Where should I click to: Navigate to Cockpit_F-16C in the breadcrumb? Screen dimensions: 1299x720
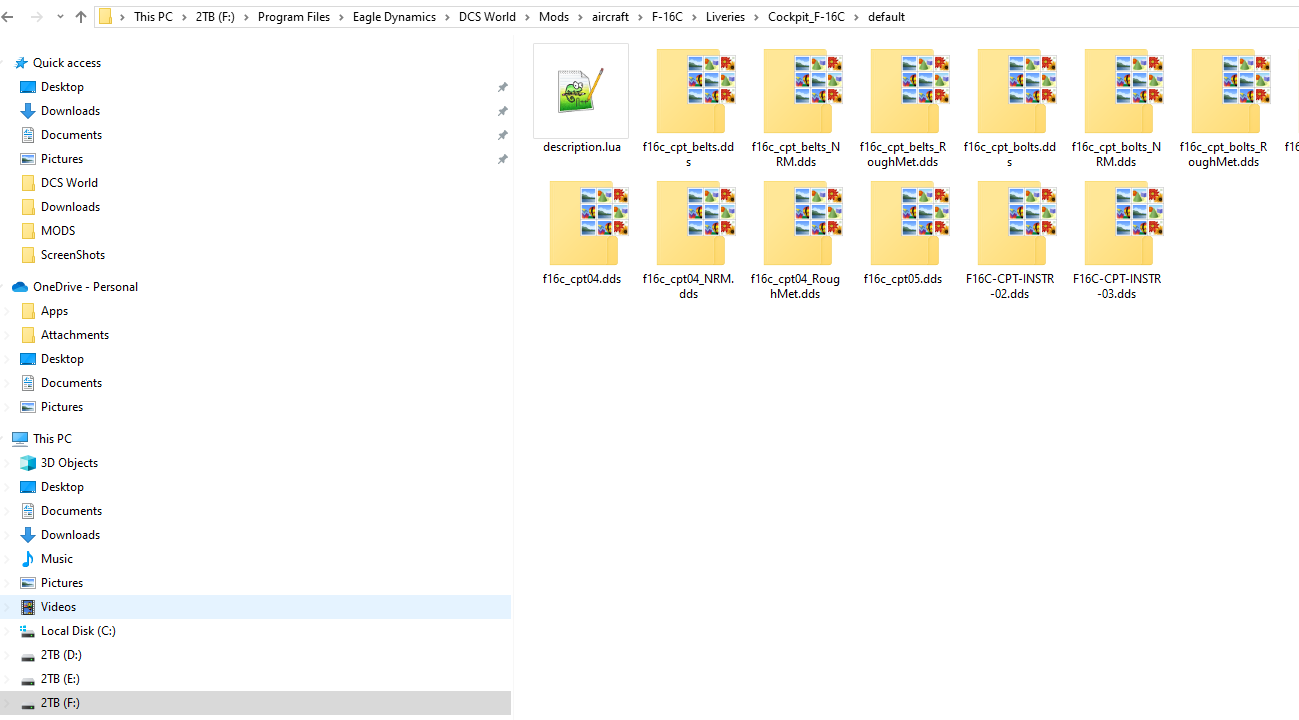coord(806,17)
